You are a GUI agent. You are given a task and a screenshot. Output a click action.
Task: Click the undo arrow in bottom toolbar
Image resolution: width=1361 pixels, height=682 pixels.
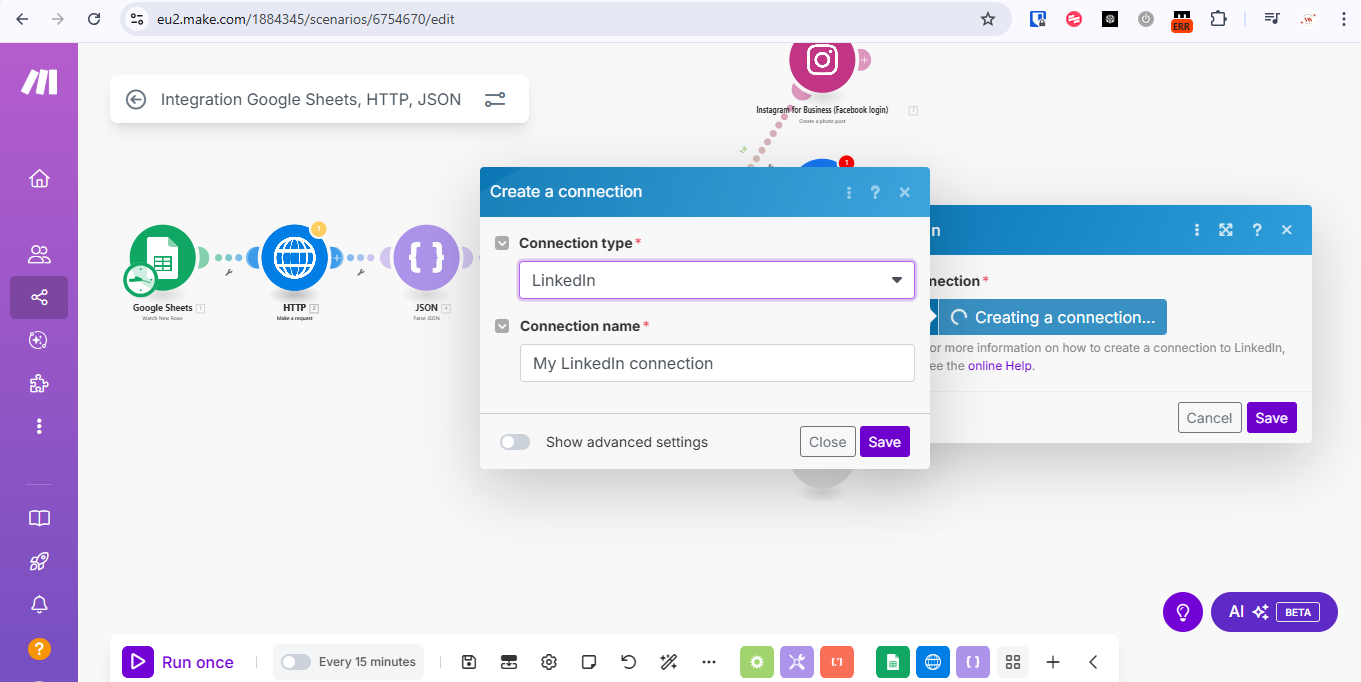pos(629,662)
